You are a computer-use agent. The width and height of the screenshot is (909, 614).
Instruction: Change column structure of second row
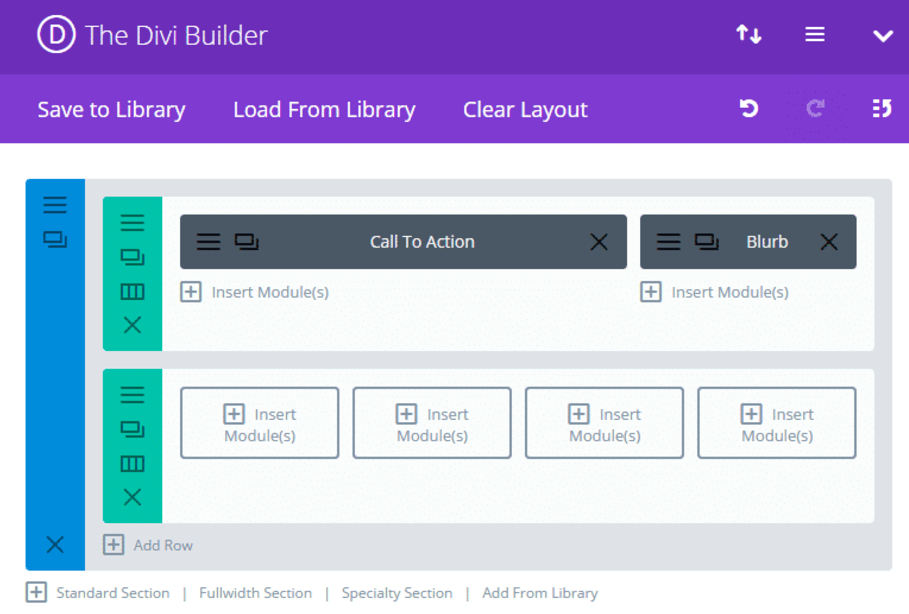point(132,463)
